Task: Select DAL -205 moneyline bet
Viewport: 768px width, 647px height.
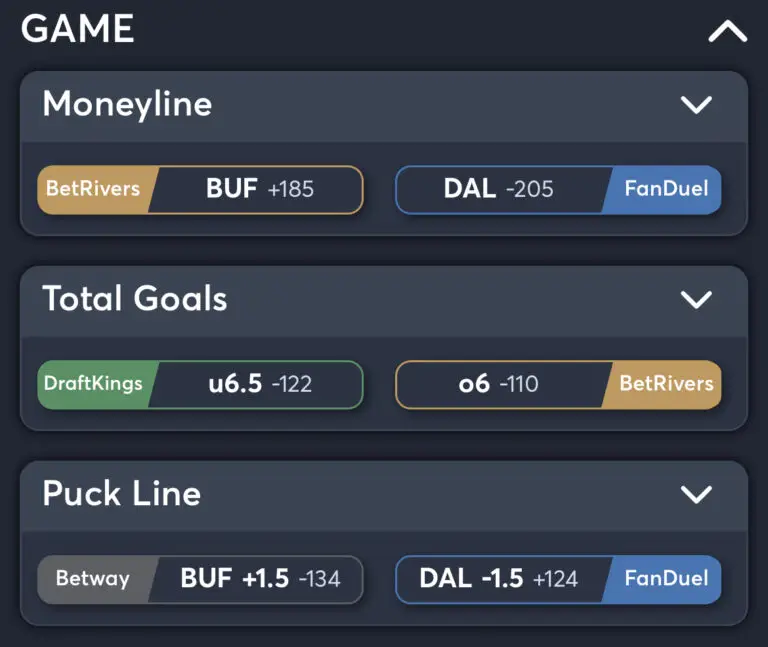Action: (499, 189)
